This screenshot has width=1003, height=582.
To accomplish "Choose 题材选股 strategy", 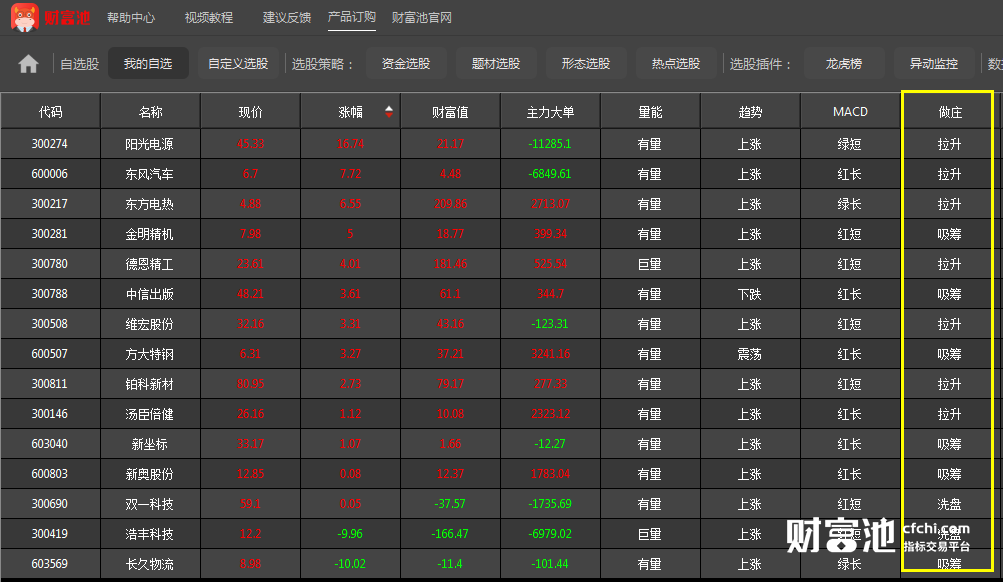I will tap(496, 63).
